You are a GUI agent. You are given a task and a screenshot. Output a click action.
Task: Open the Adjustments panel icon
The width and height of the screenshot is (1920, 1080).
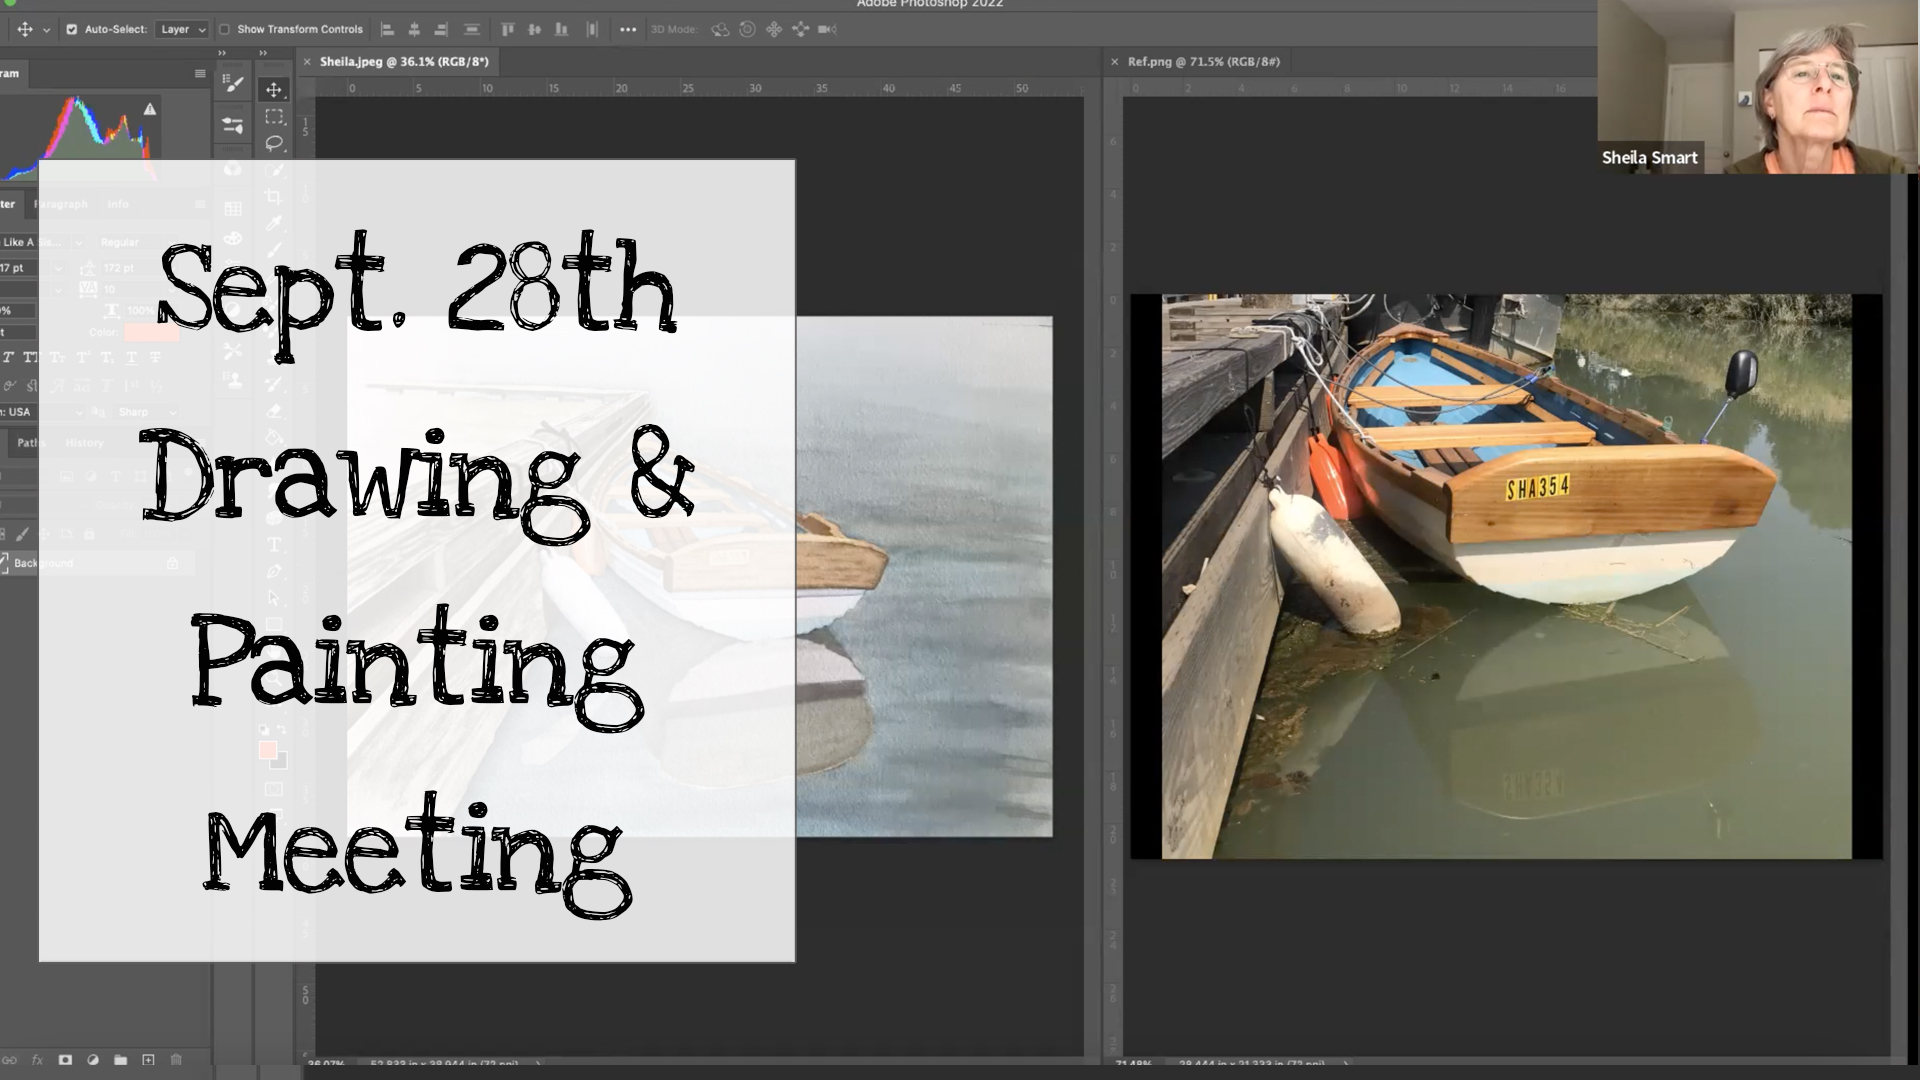click(x=233, y=125)
